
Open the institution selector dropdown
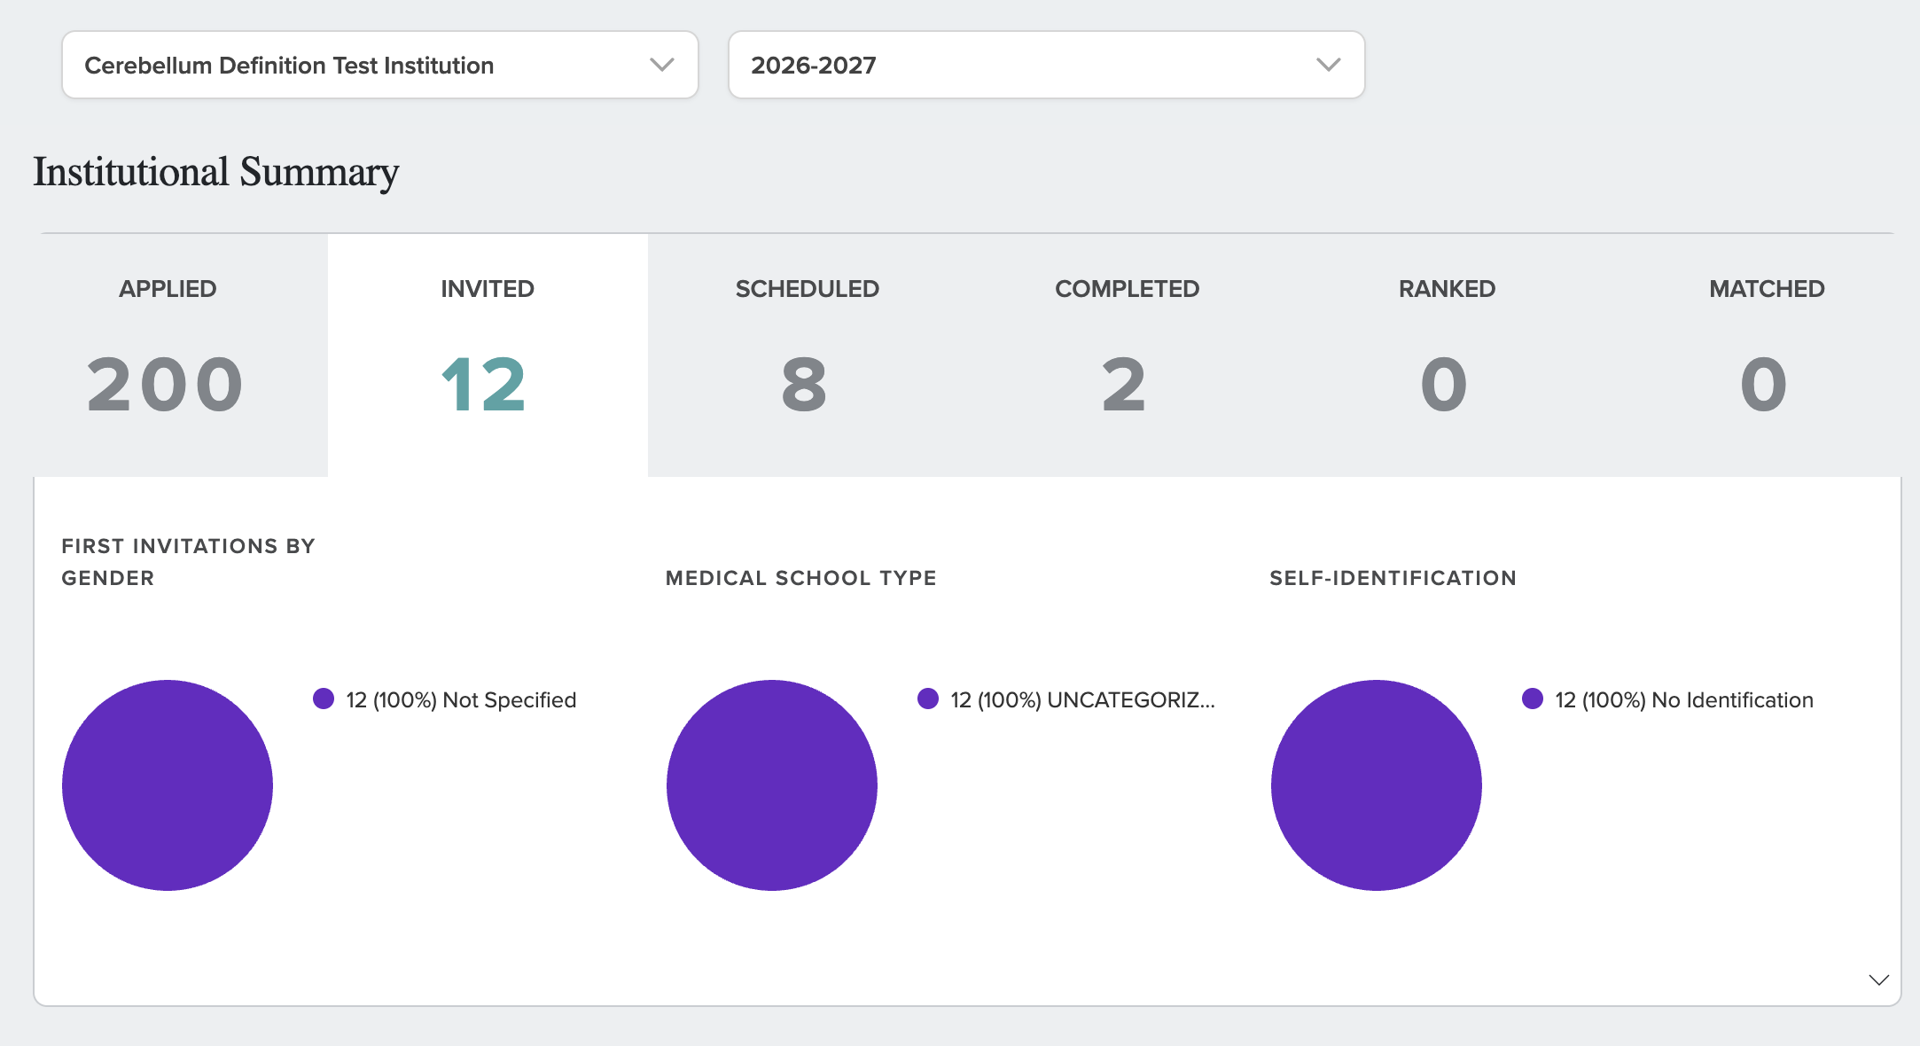(380, 65)
